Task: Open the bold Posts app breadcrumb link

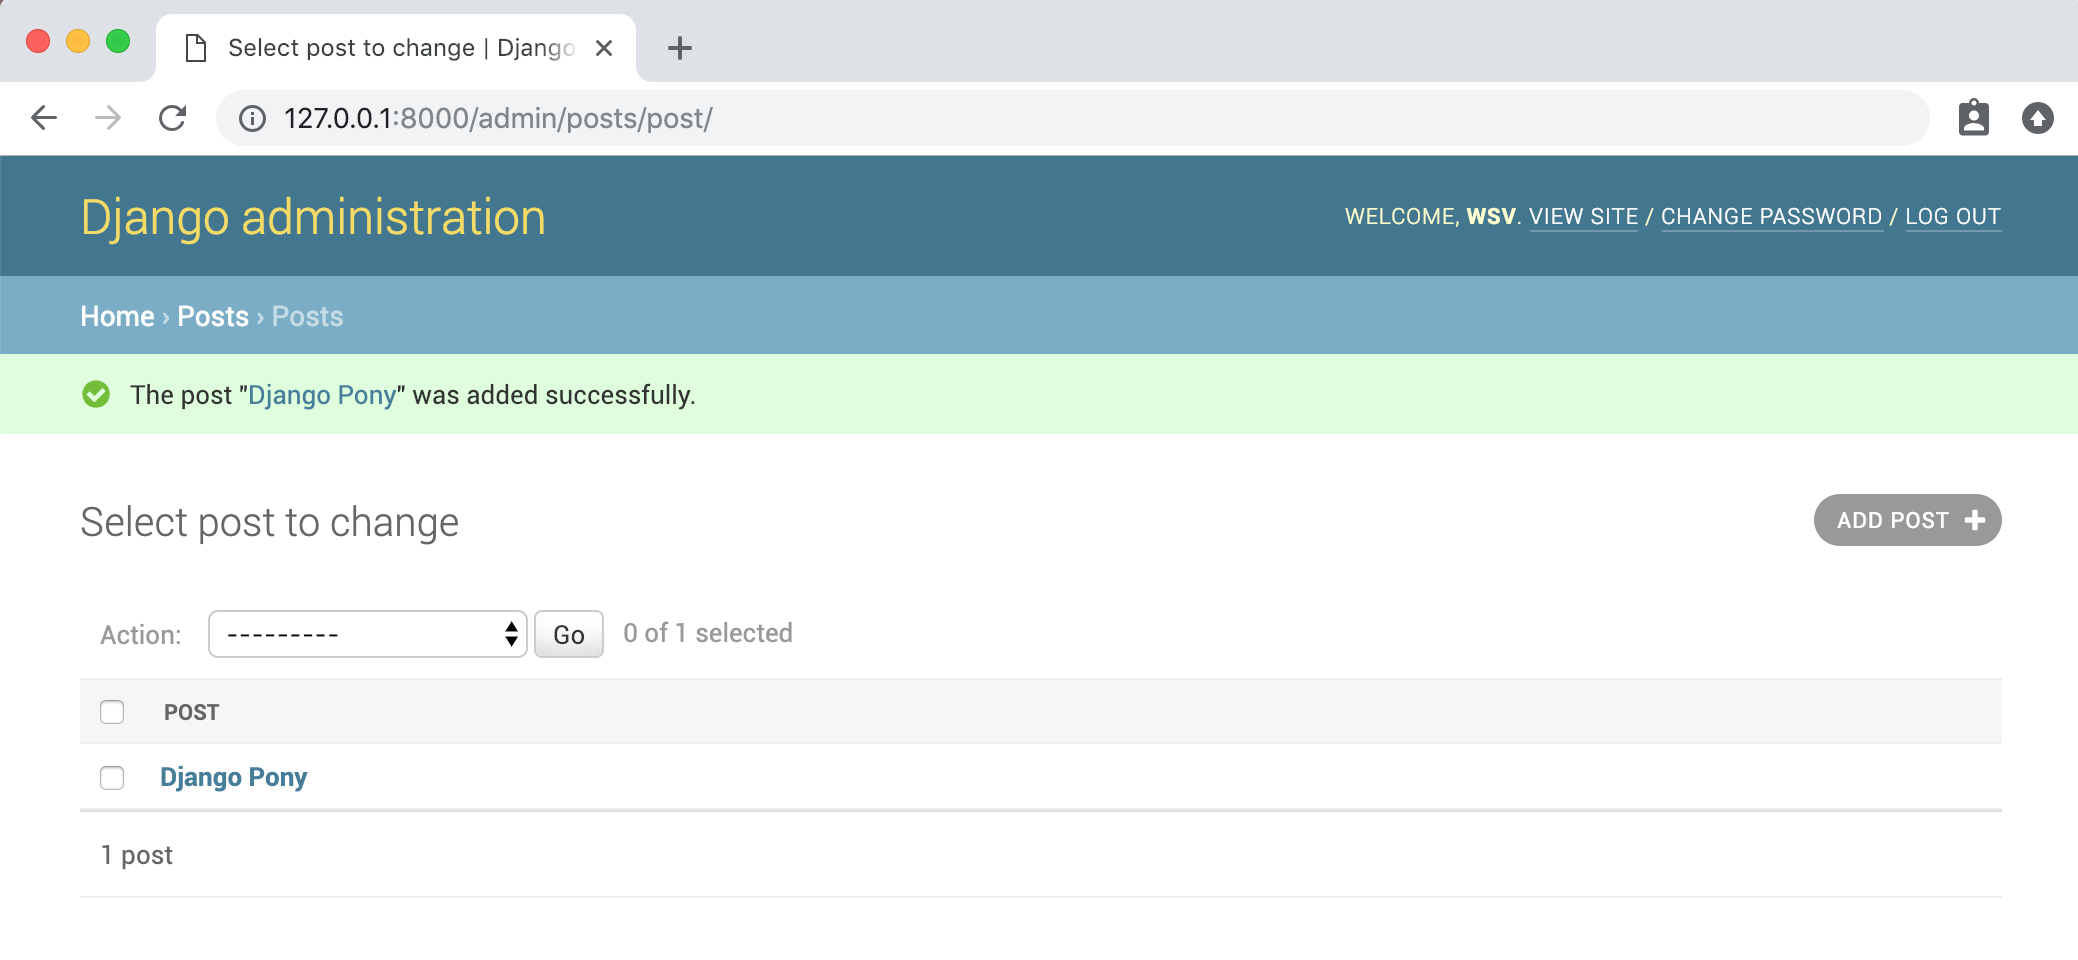Action: click(213, 316)
